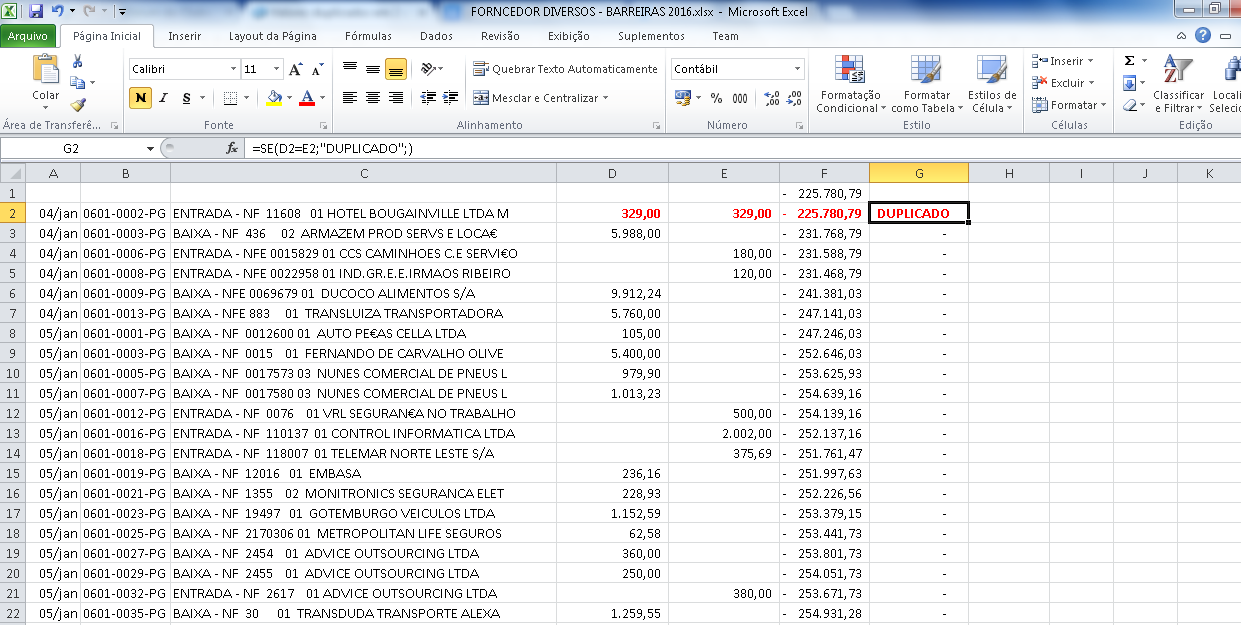Click the red font color button

(x=304, y=98)
